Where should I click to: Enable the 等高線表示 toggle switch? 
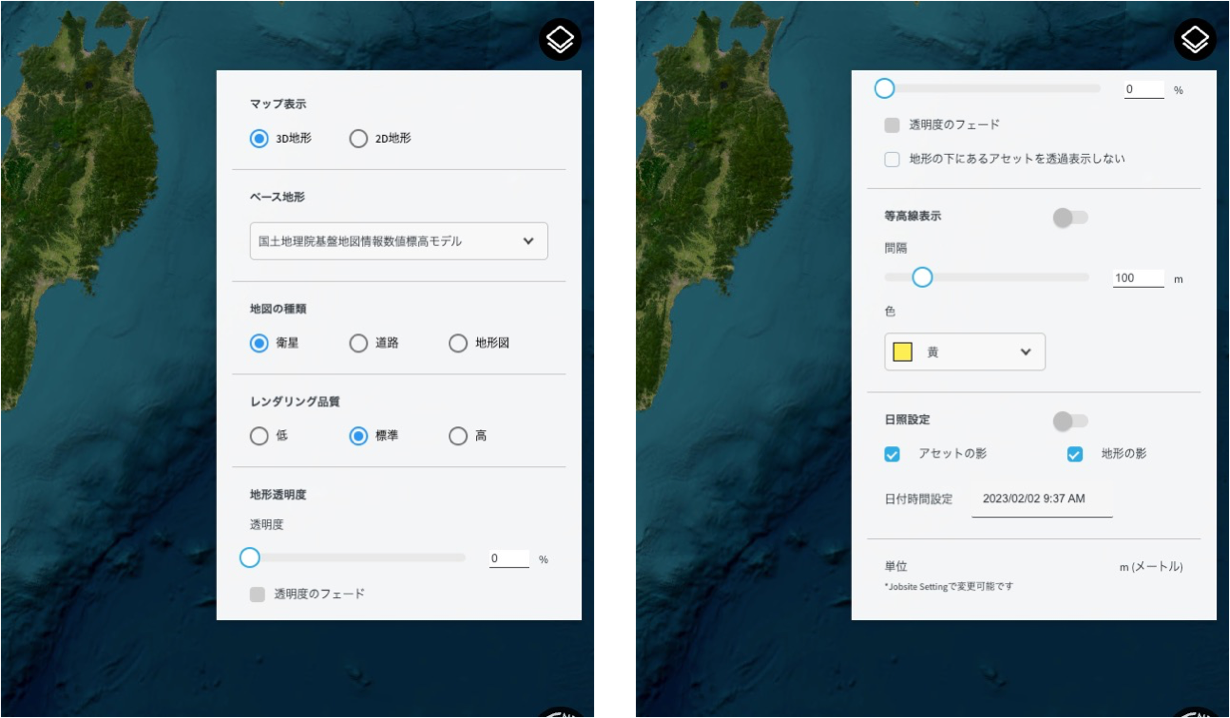[x=1069, y=217]
